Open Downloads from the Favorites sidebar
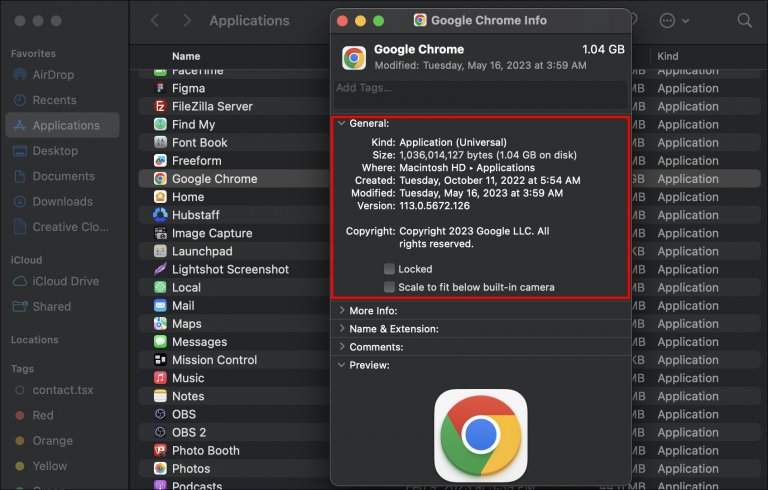 pyautogui.click(x=62, y=202)
